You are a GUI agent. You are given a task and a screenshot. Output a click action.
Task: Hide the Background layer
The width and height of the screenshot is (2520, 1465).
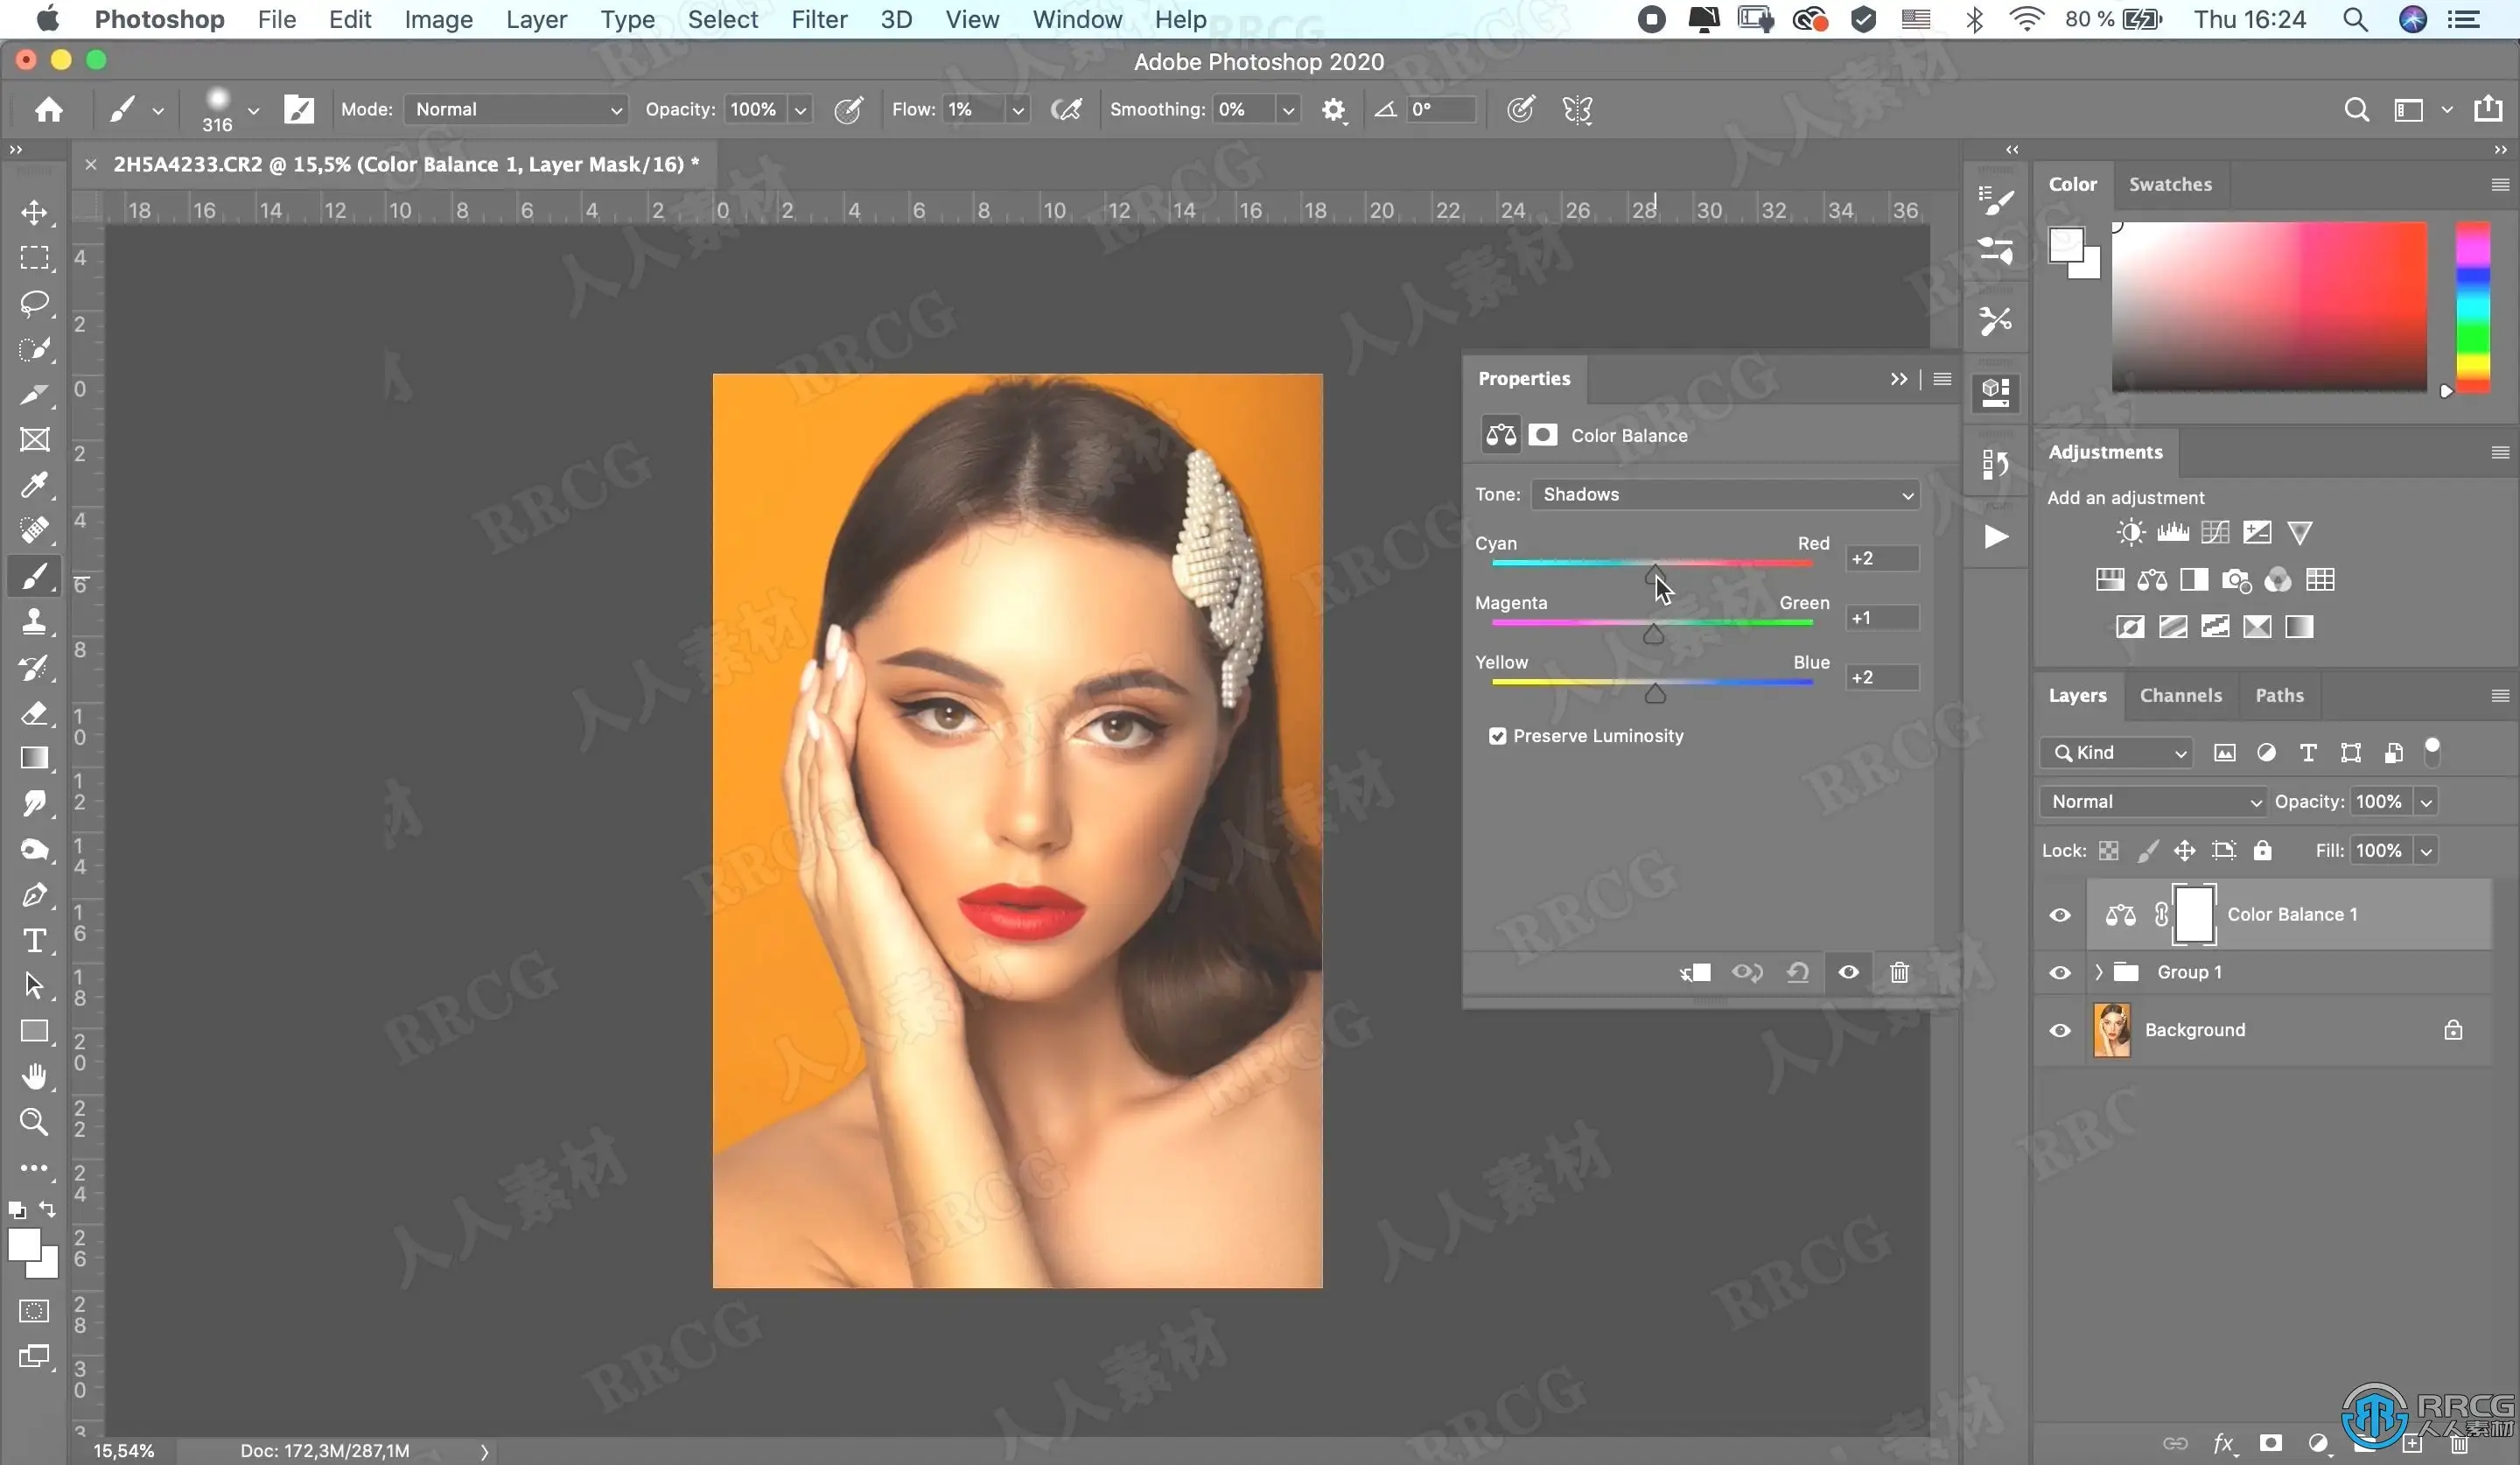pos(2059,1030)
